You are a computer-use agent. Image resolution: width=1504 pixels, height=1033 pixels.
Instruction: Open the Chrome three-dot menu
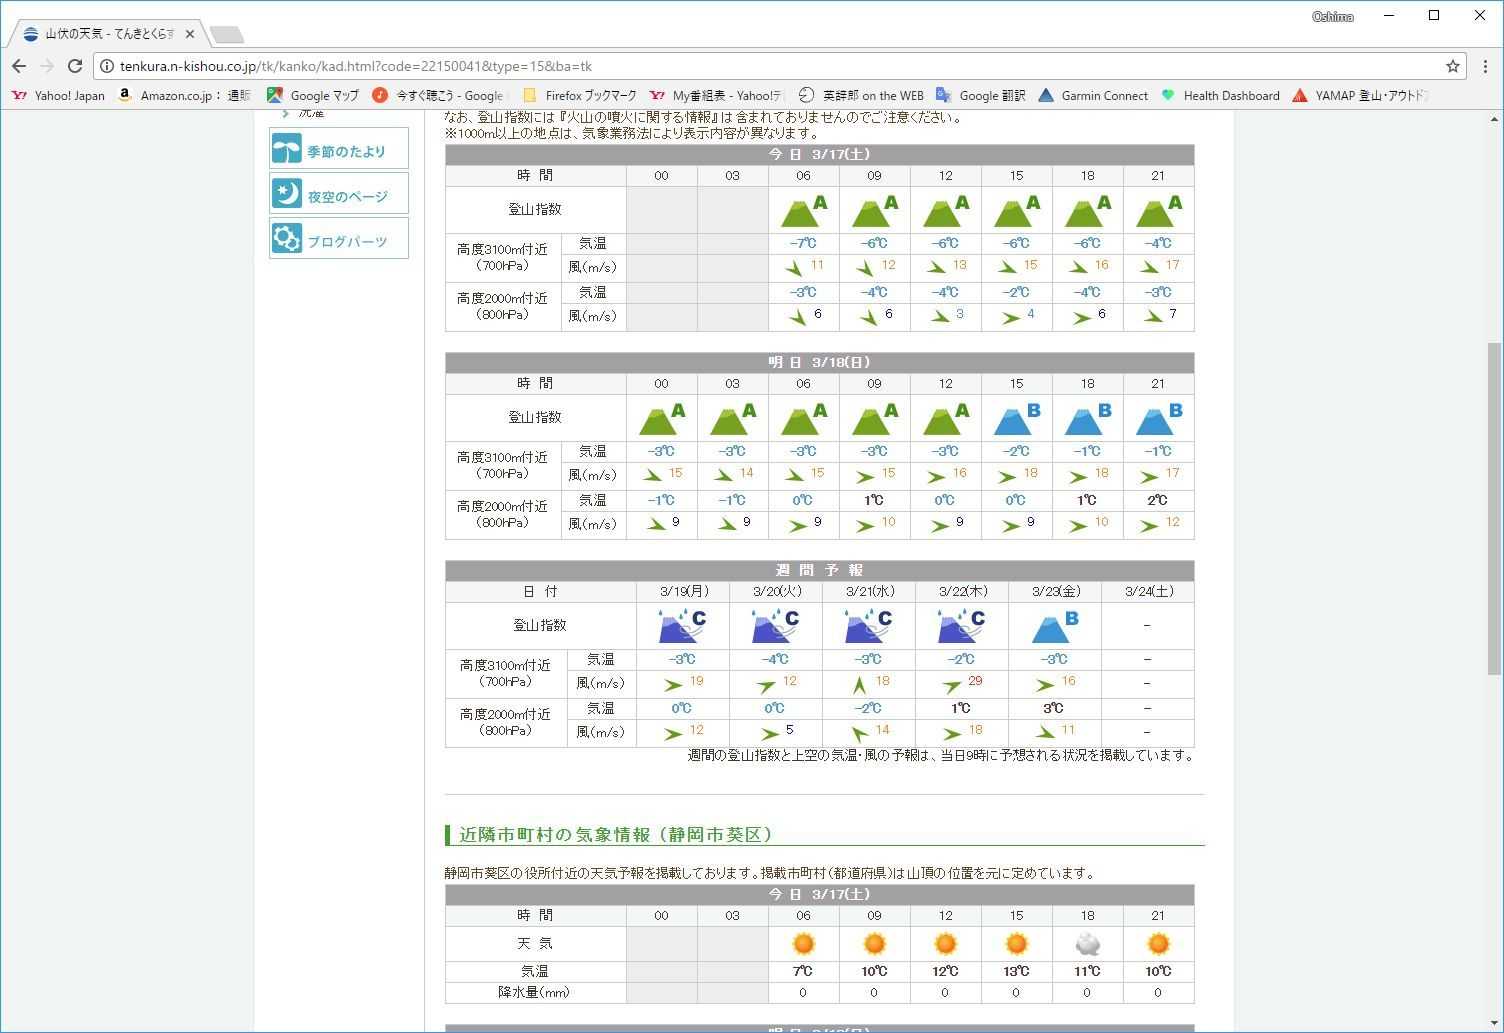pyautogui.click(x=1485, y=66)
